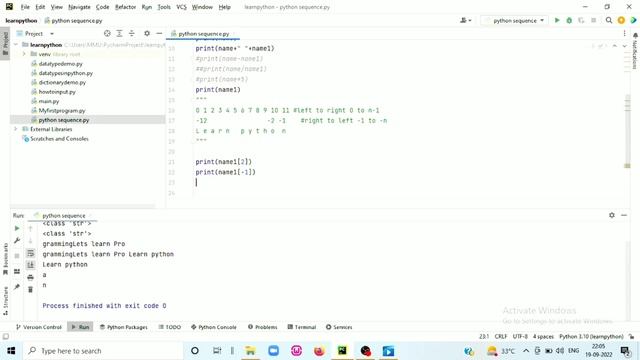Screen dimensions: 640x360
Task: Click the CRLF line separator in status bar
Action: click(x=501, y=337)
